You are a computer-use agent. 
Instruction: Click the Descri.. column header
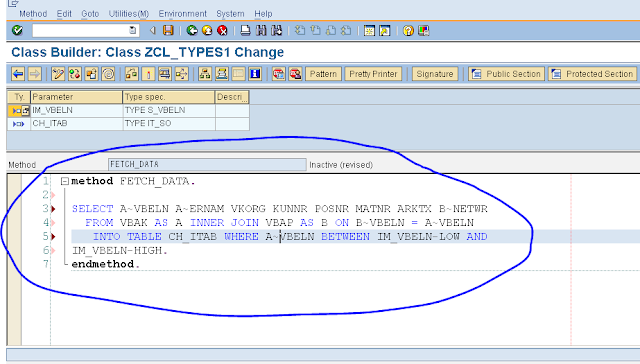(x=232, y=97)
